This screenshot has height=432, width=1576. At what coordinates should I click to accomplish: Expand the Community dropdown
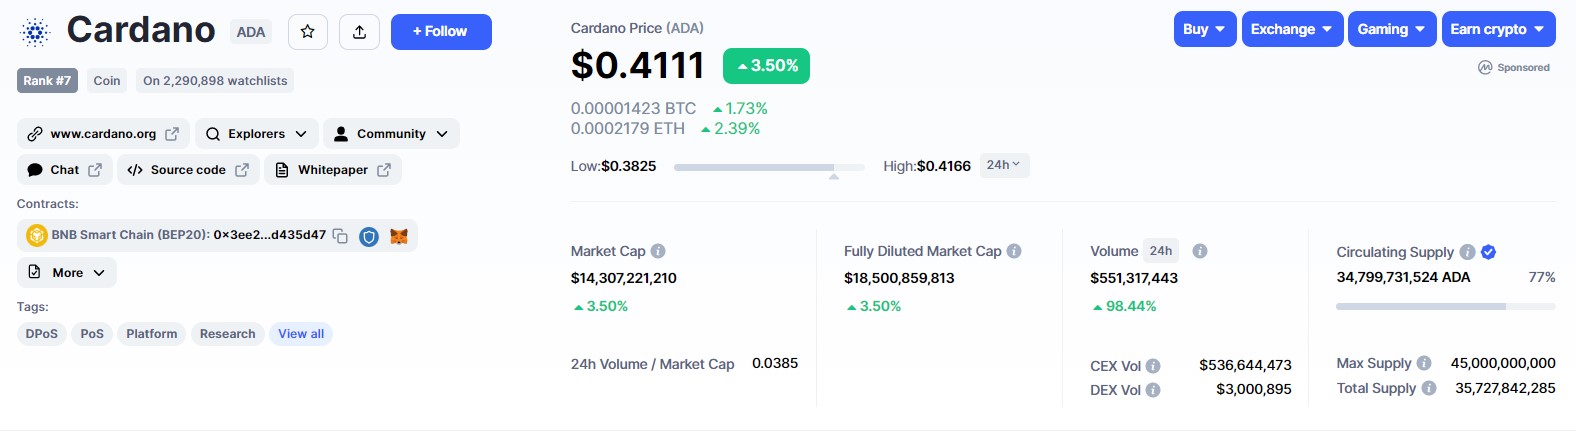click(391, 134)
